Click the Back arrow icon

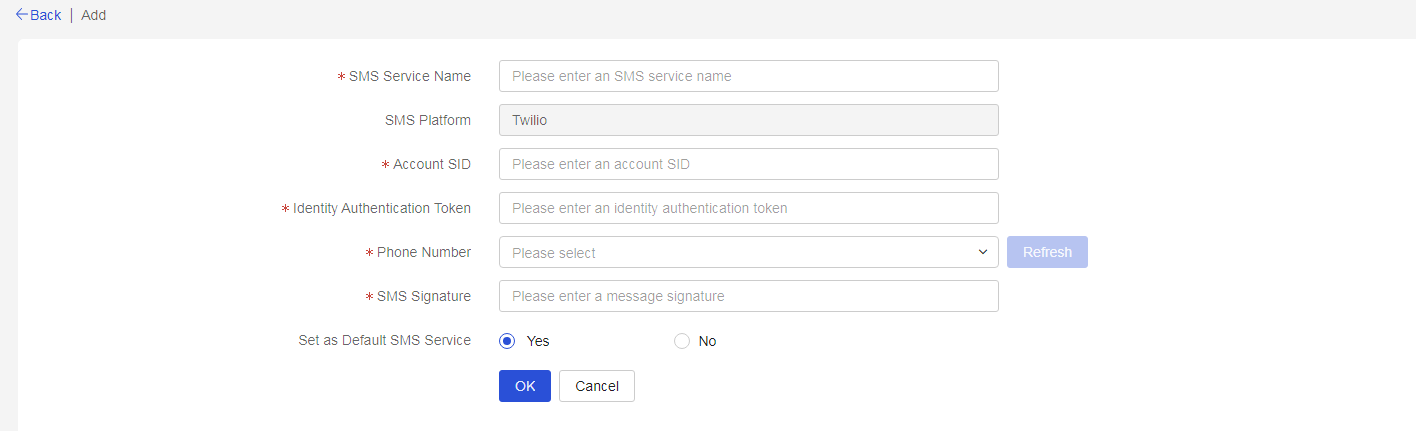22,15
